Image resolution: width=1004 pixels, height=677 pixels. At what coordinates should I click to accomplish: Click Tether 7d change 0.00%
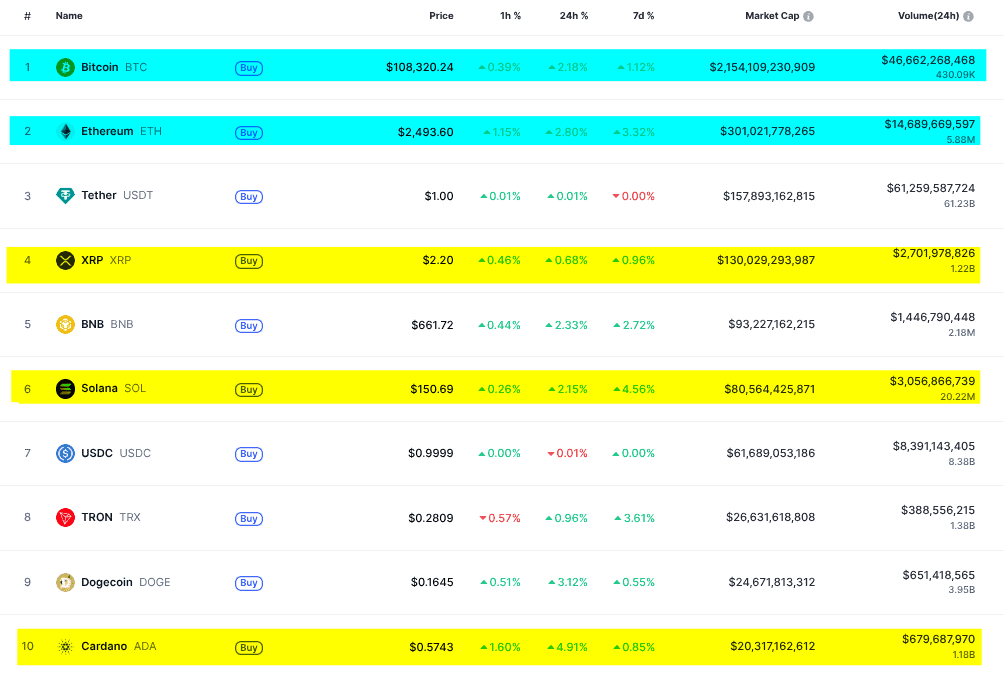click(x=633, y=197)
